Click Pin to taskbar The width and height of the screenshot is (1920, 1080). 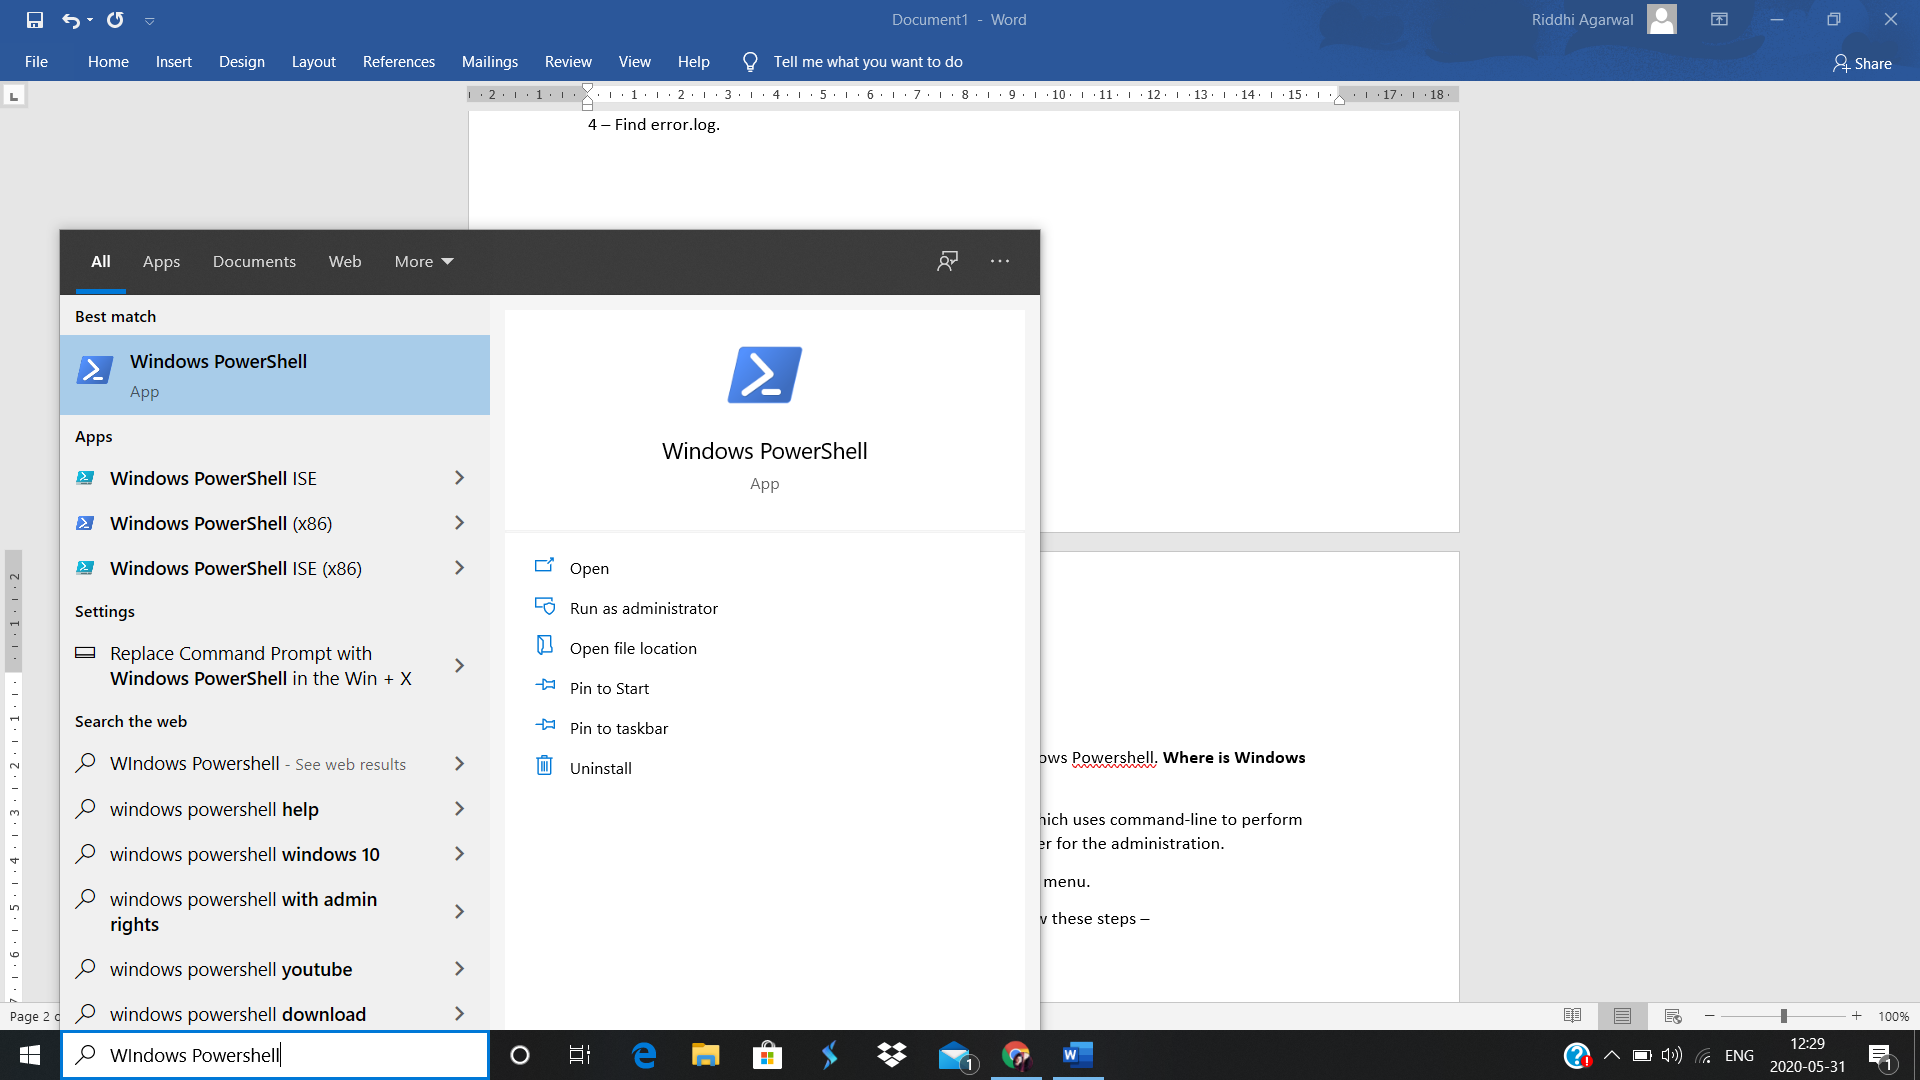(618, 728)
